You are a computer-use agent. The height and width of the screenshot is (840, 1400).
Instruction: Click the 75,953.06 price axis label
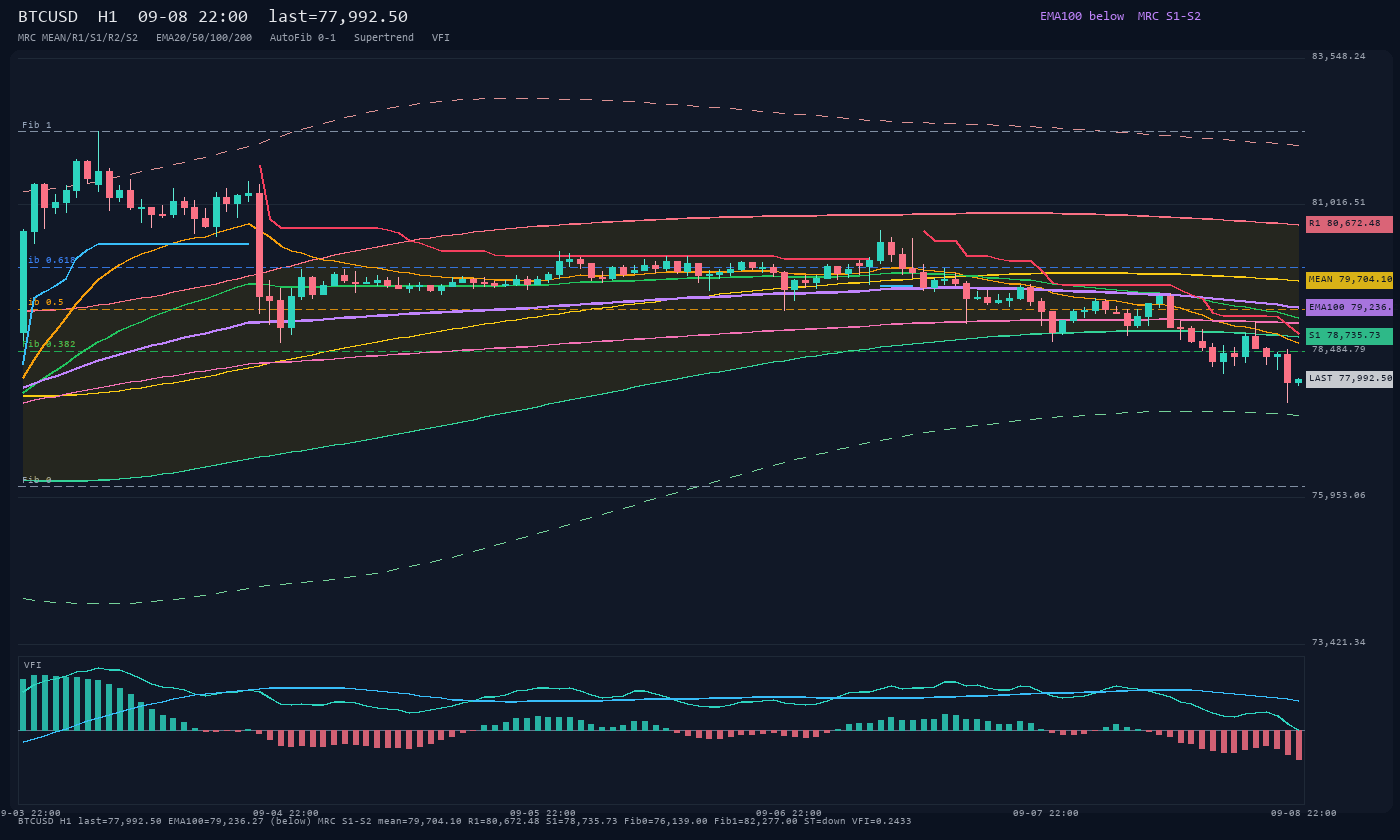(1338, 495)
